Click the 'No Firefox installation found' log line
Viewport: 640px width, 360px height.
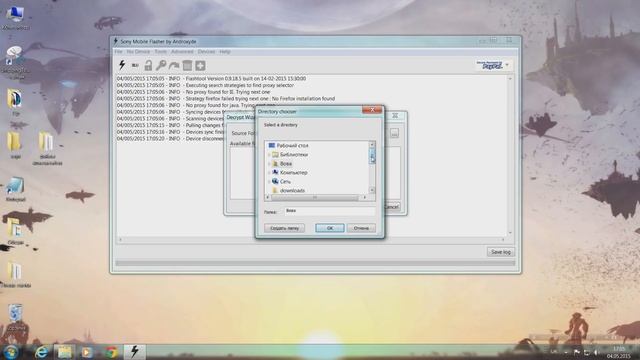(226, 98)
